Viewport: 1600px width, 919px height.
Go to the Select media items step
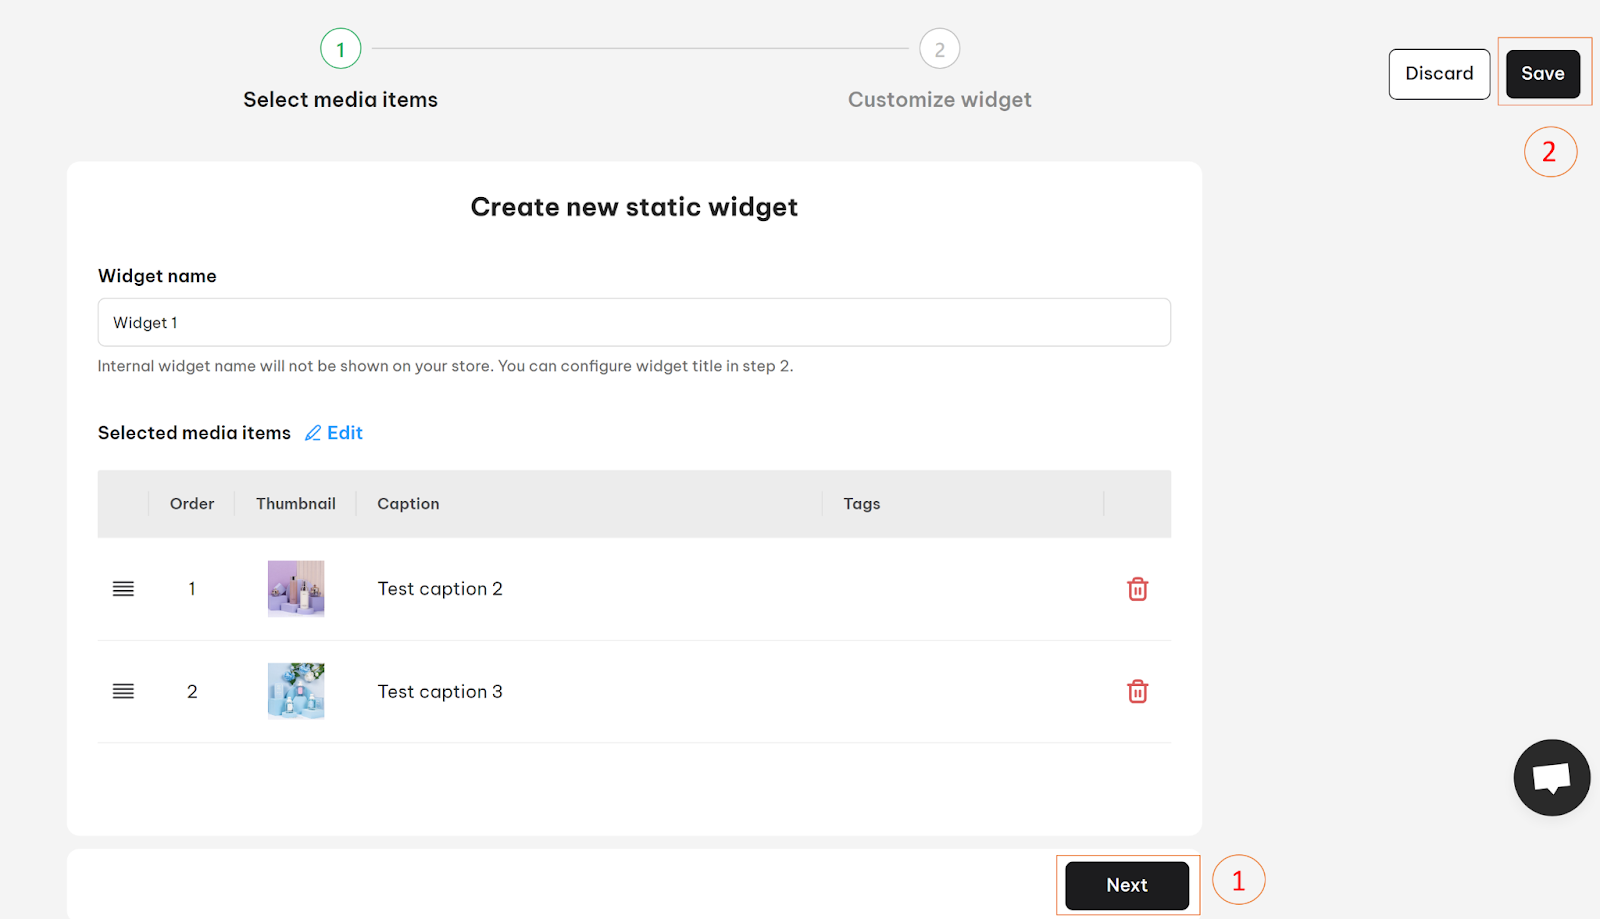click(340, 100)
